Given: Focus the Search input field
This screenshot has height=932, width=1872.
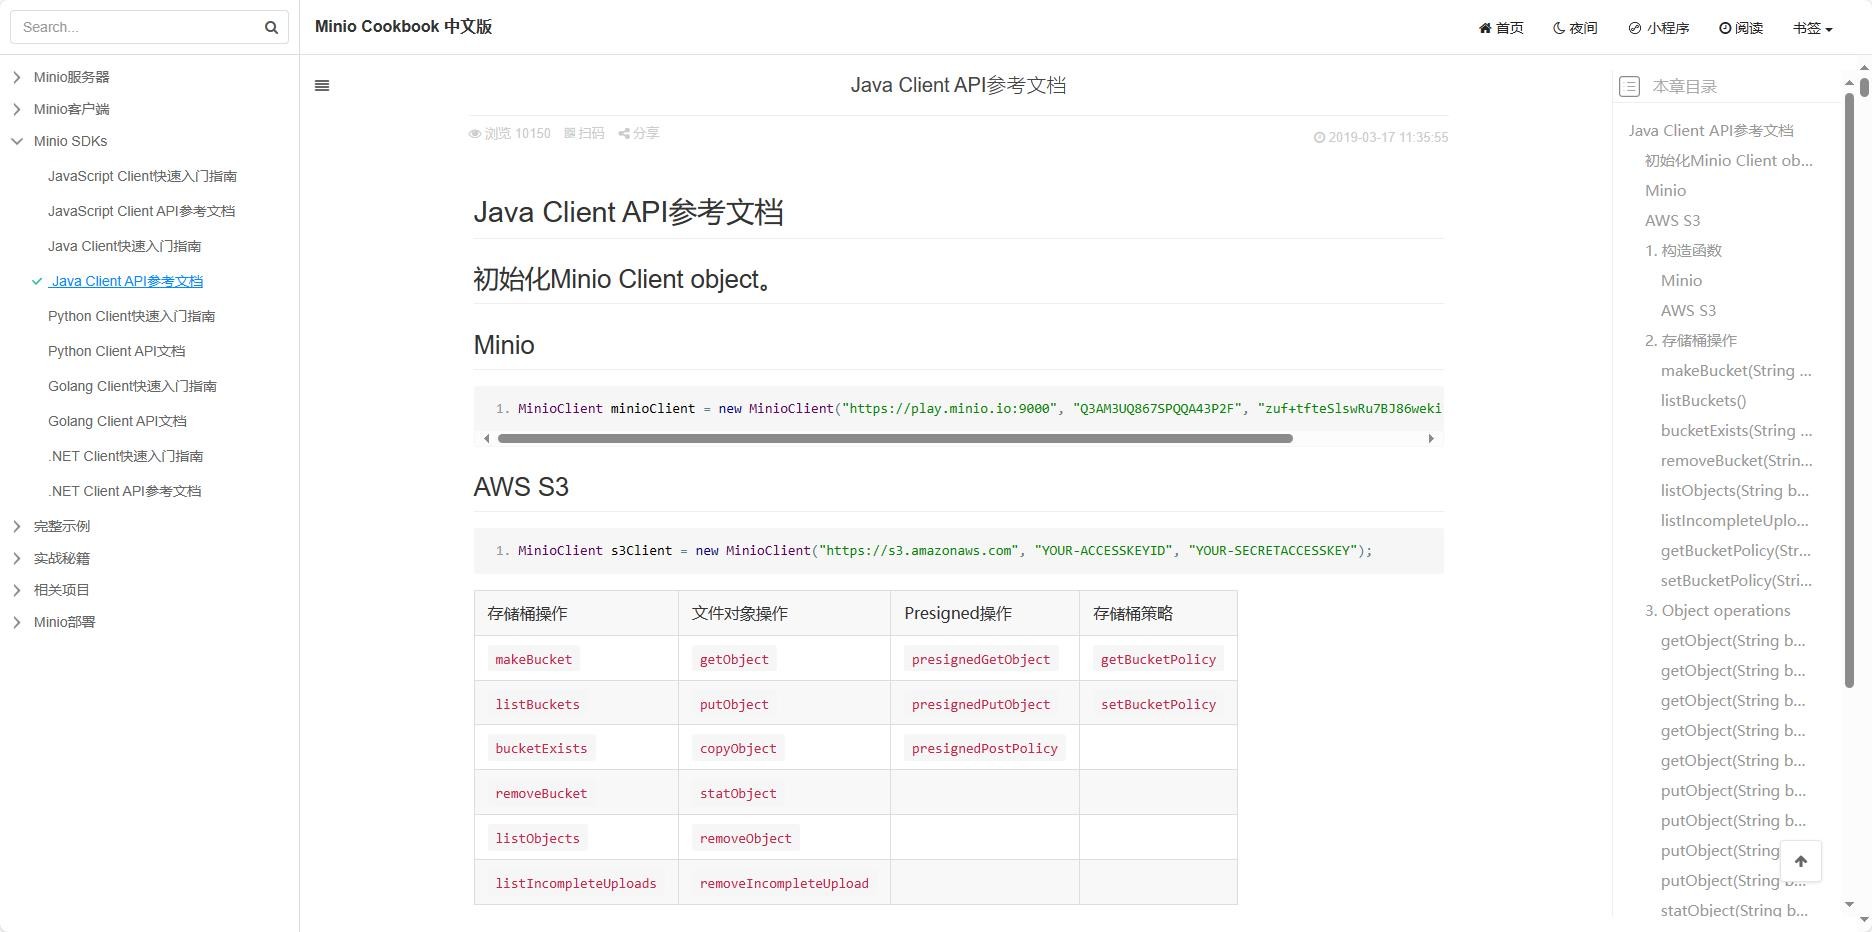Looking at the screenshot, I should click(136, 28).
